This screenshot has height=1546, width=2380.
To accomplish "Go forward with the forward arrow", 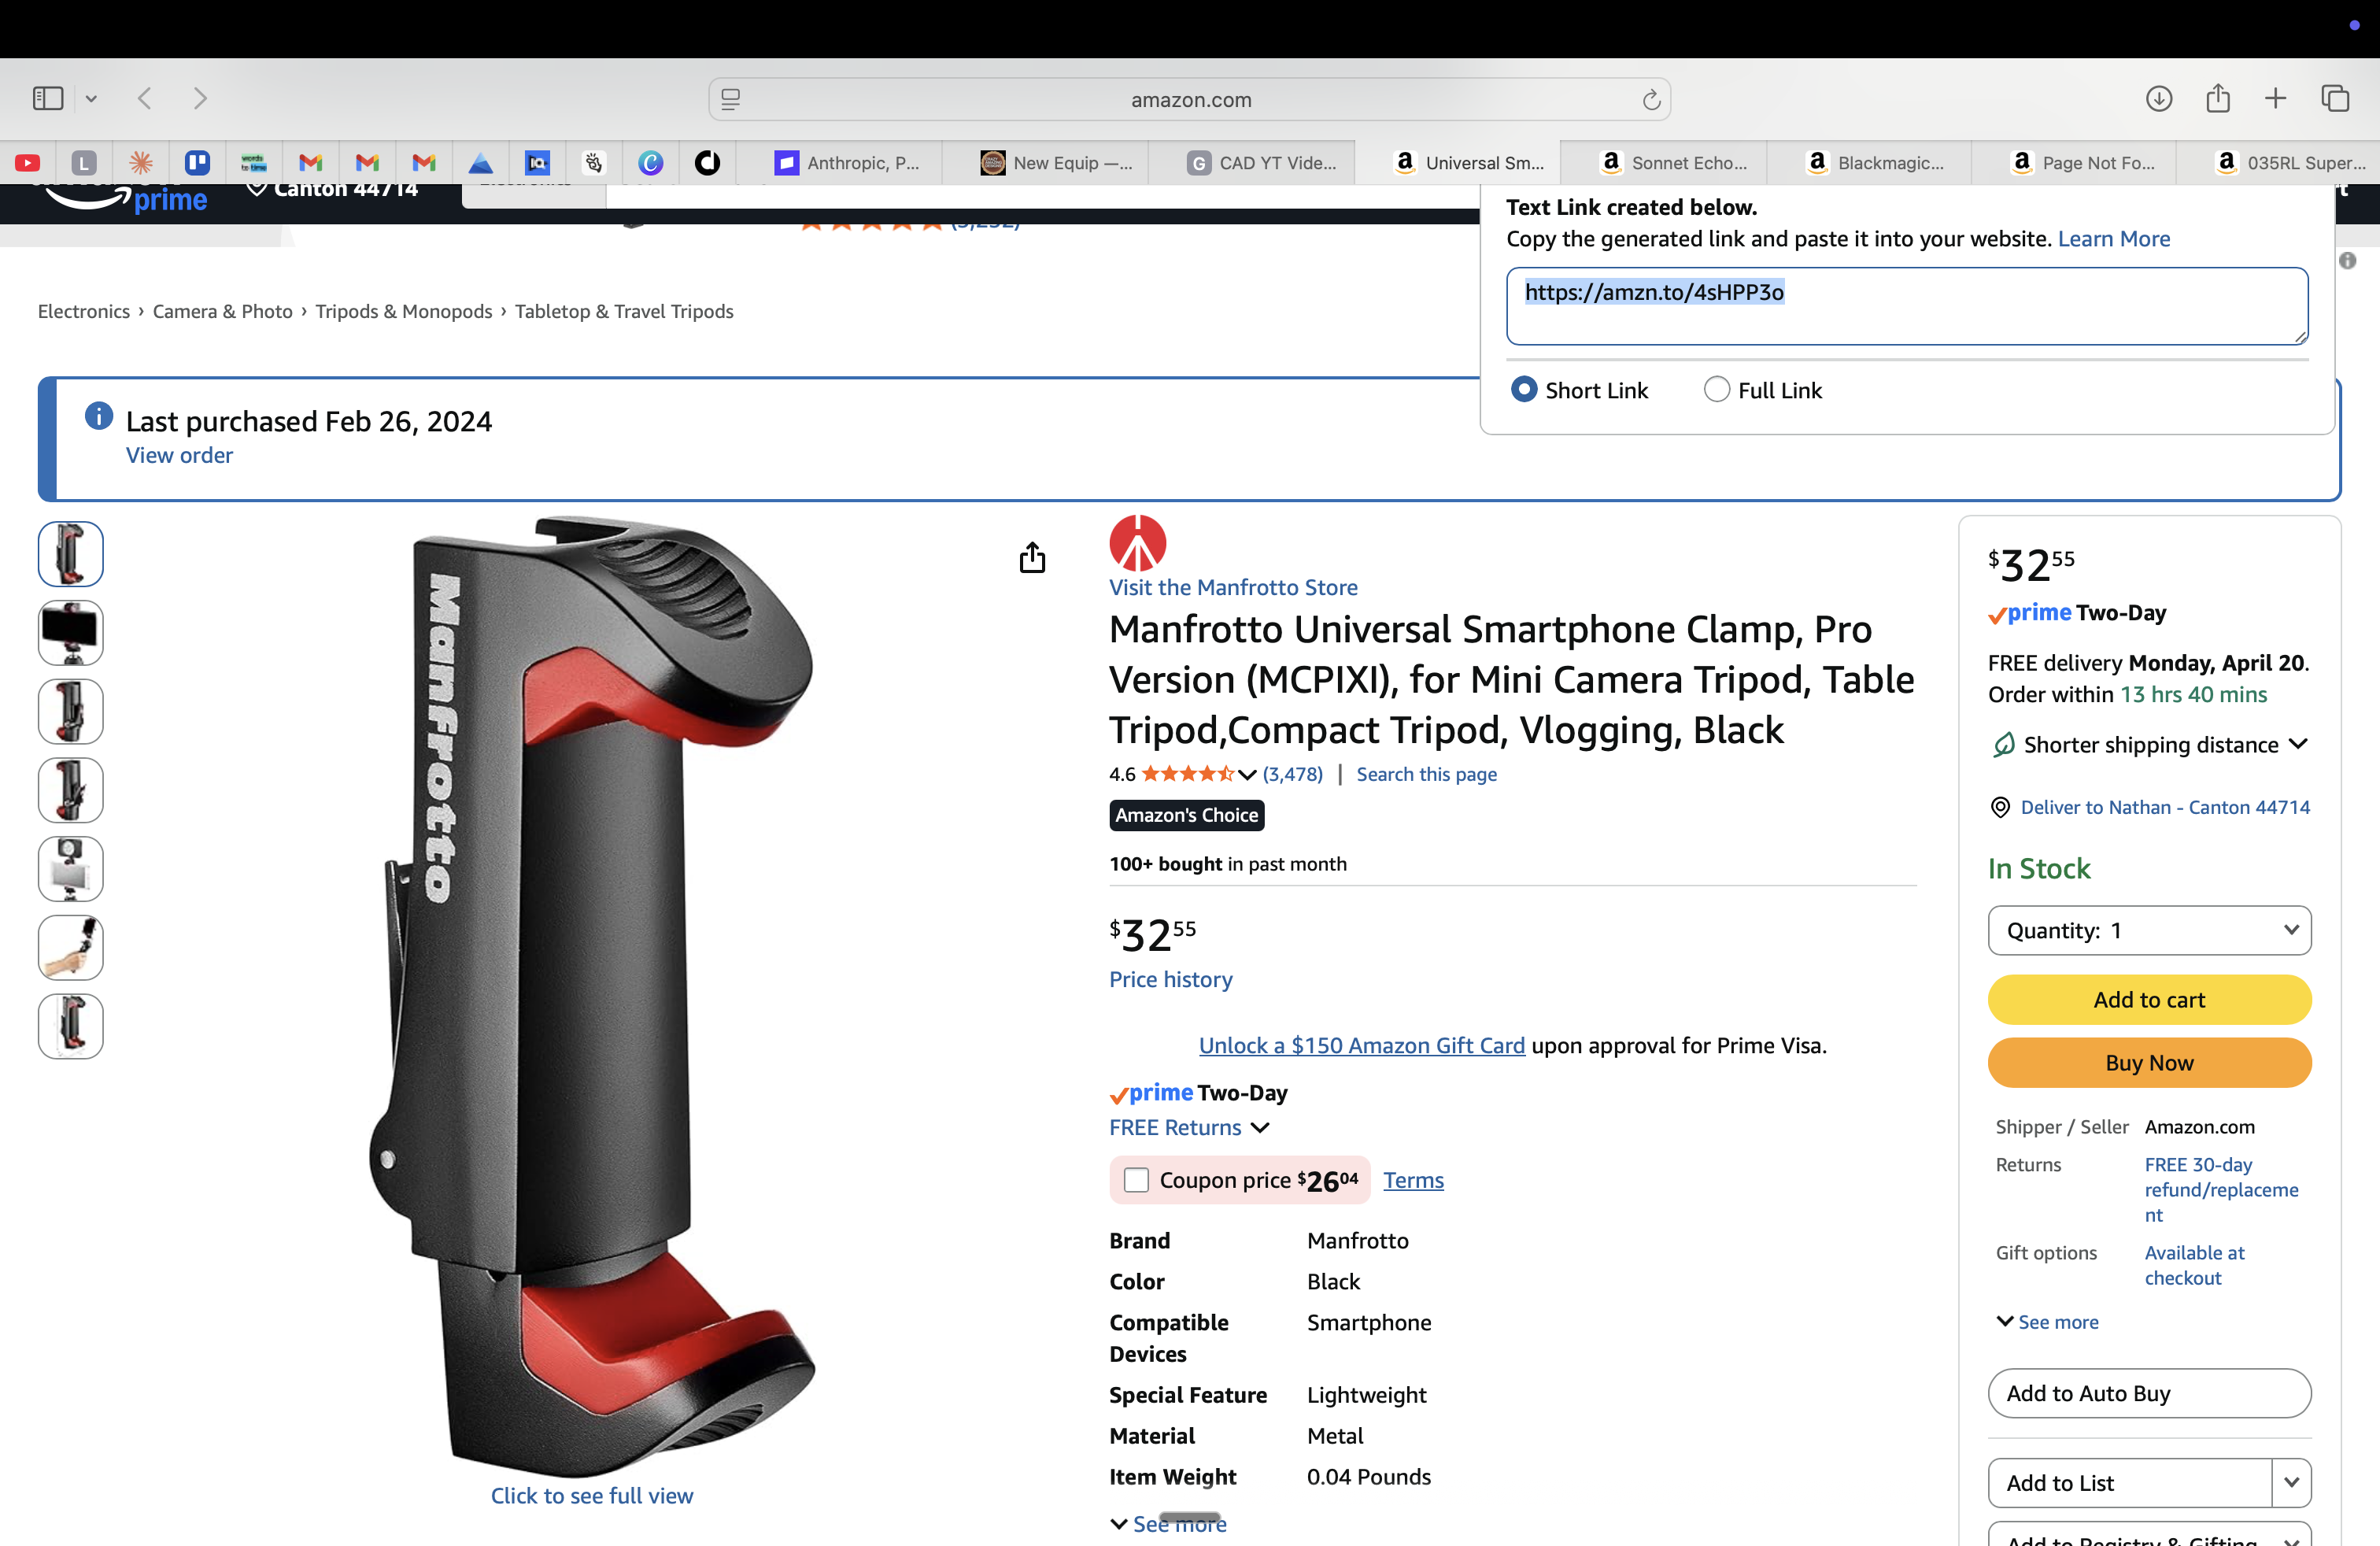I will point(200,98).
